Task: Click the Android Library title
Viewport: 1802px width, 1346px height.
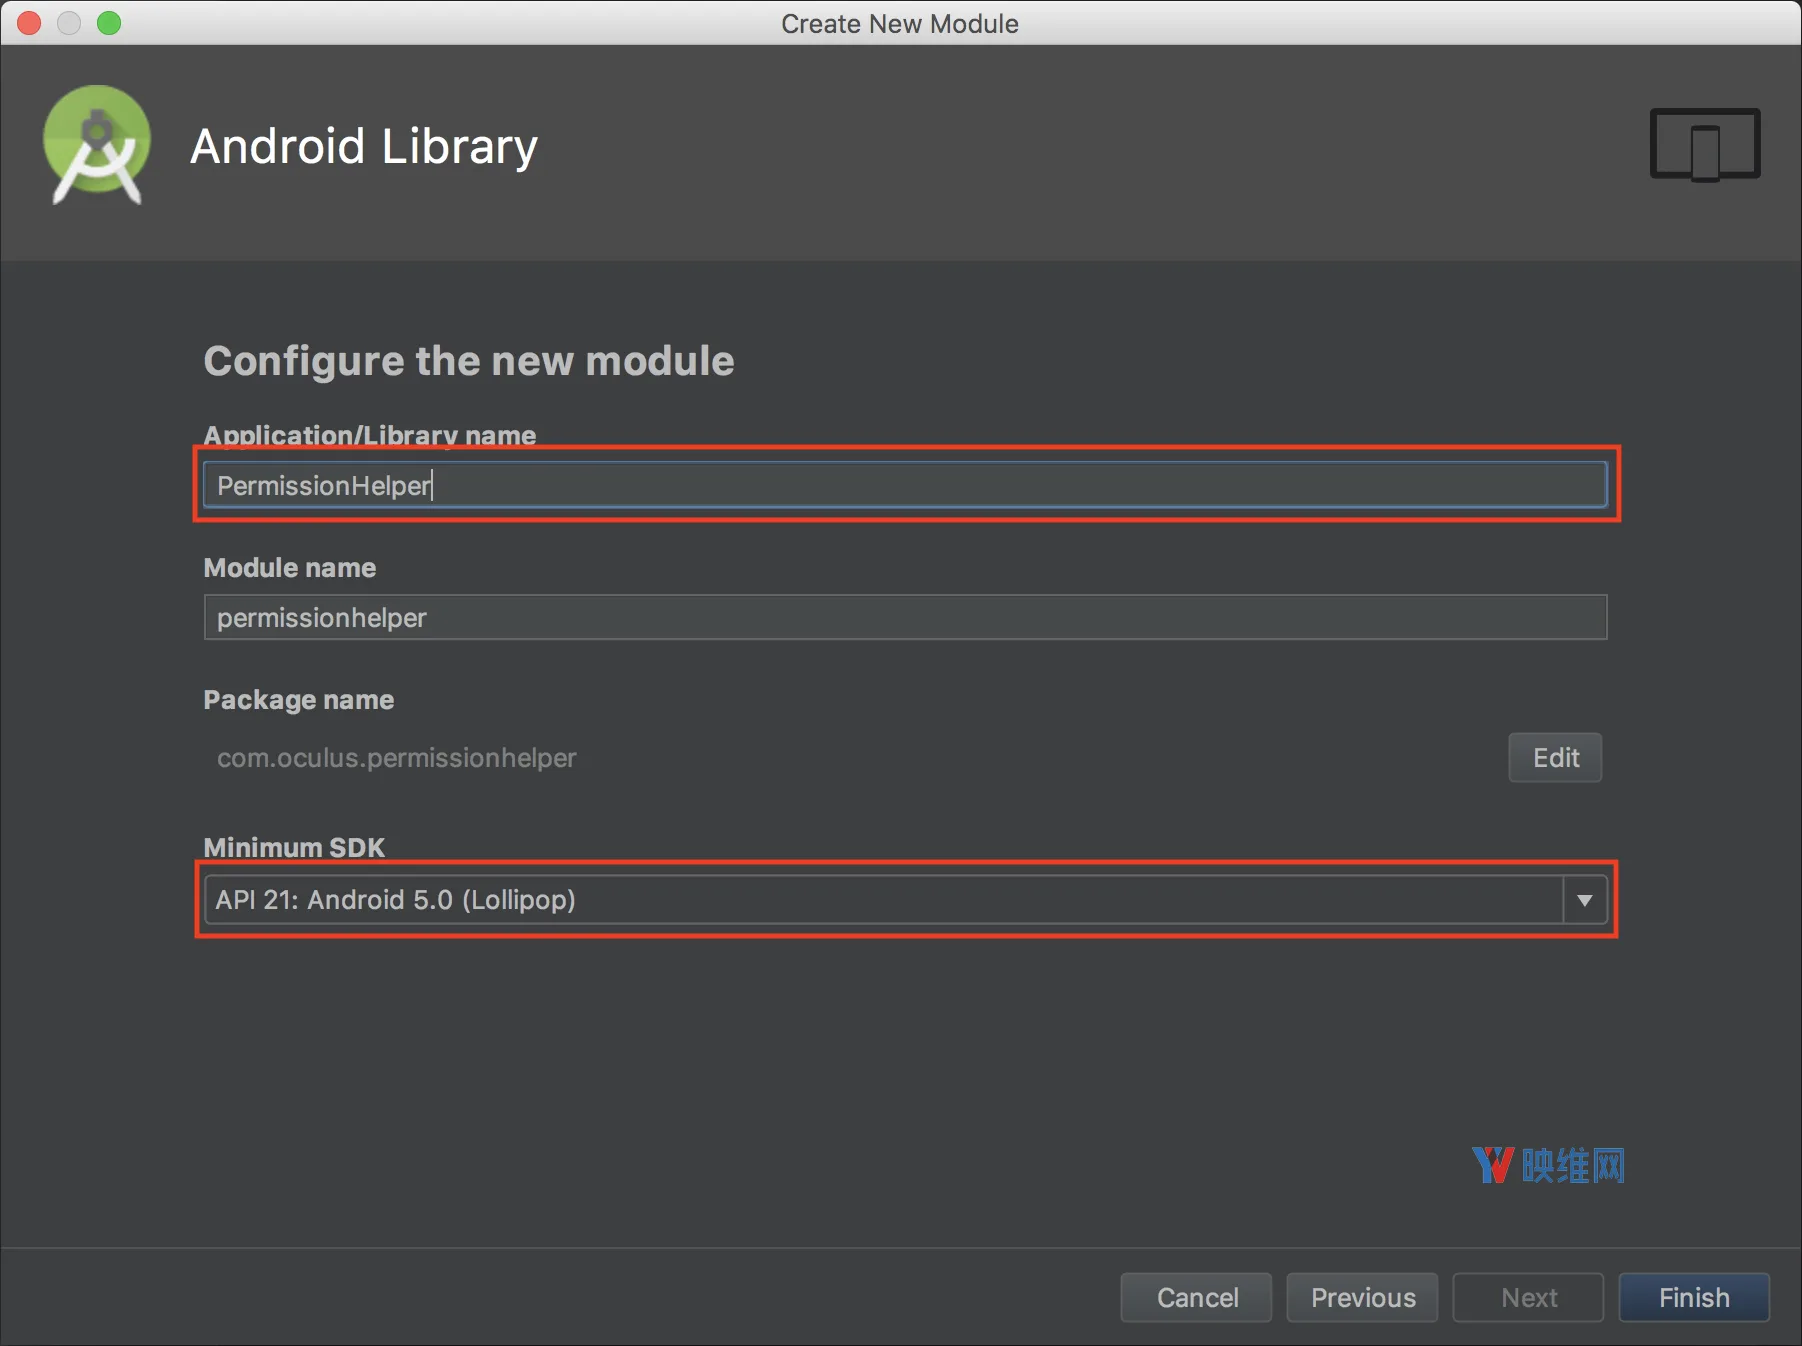Action: coord(364,146)
